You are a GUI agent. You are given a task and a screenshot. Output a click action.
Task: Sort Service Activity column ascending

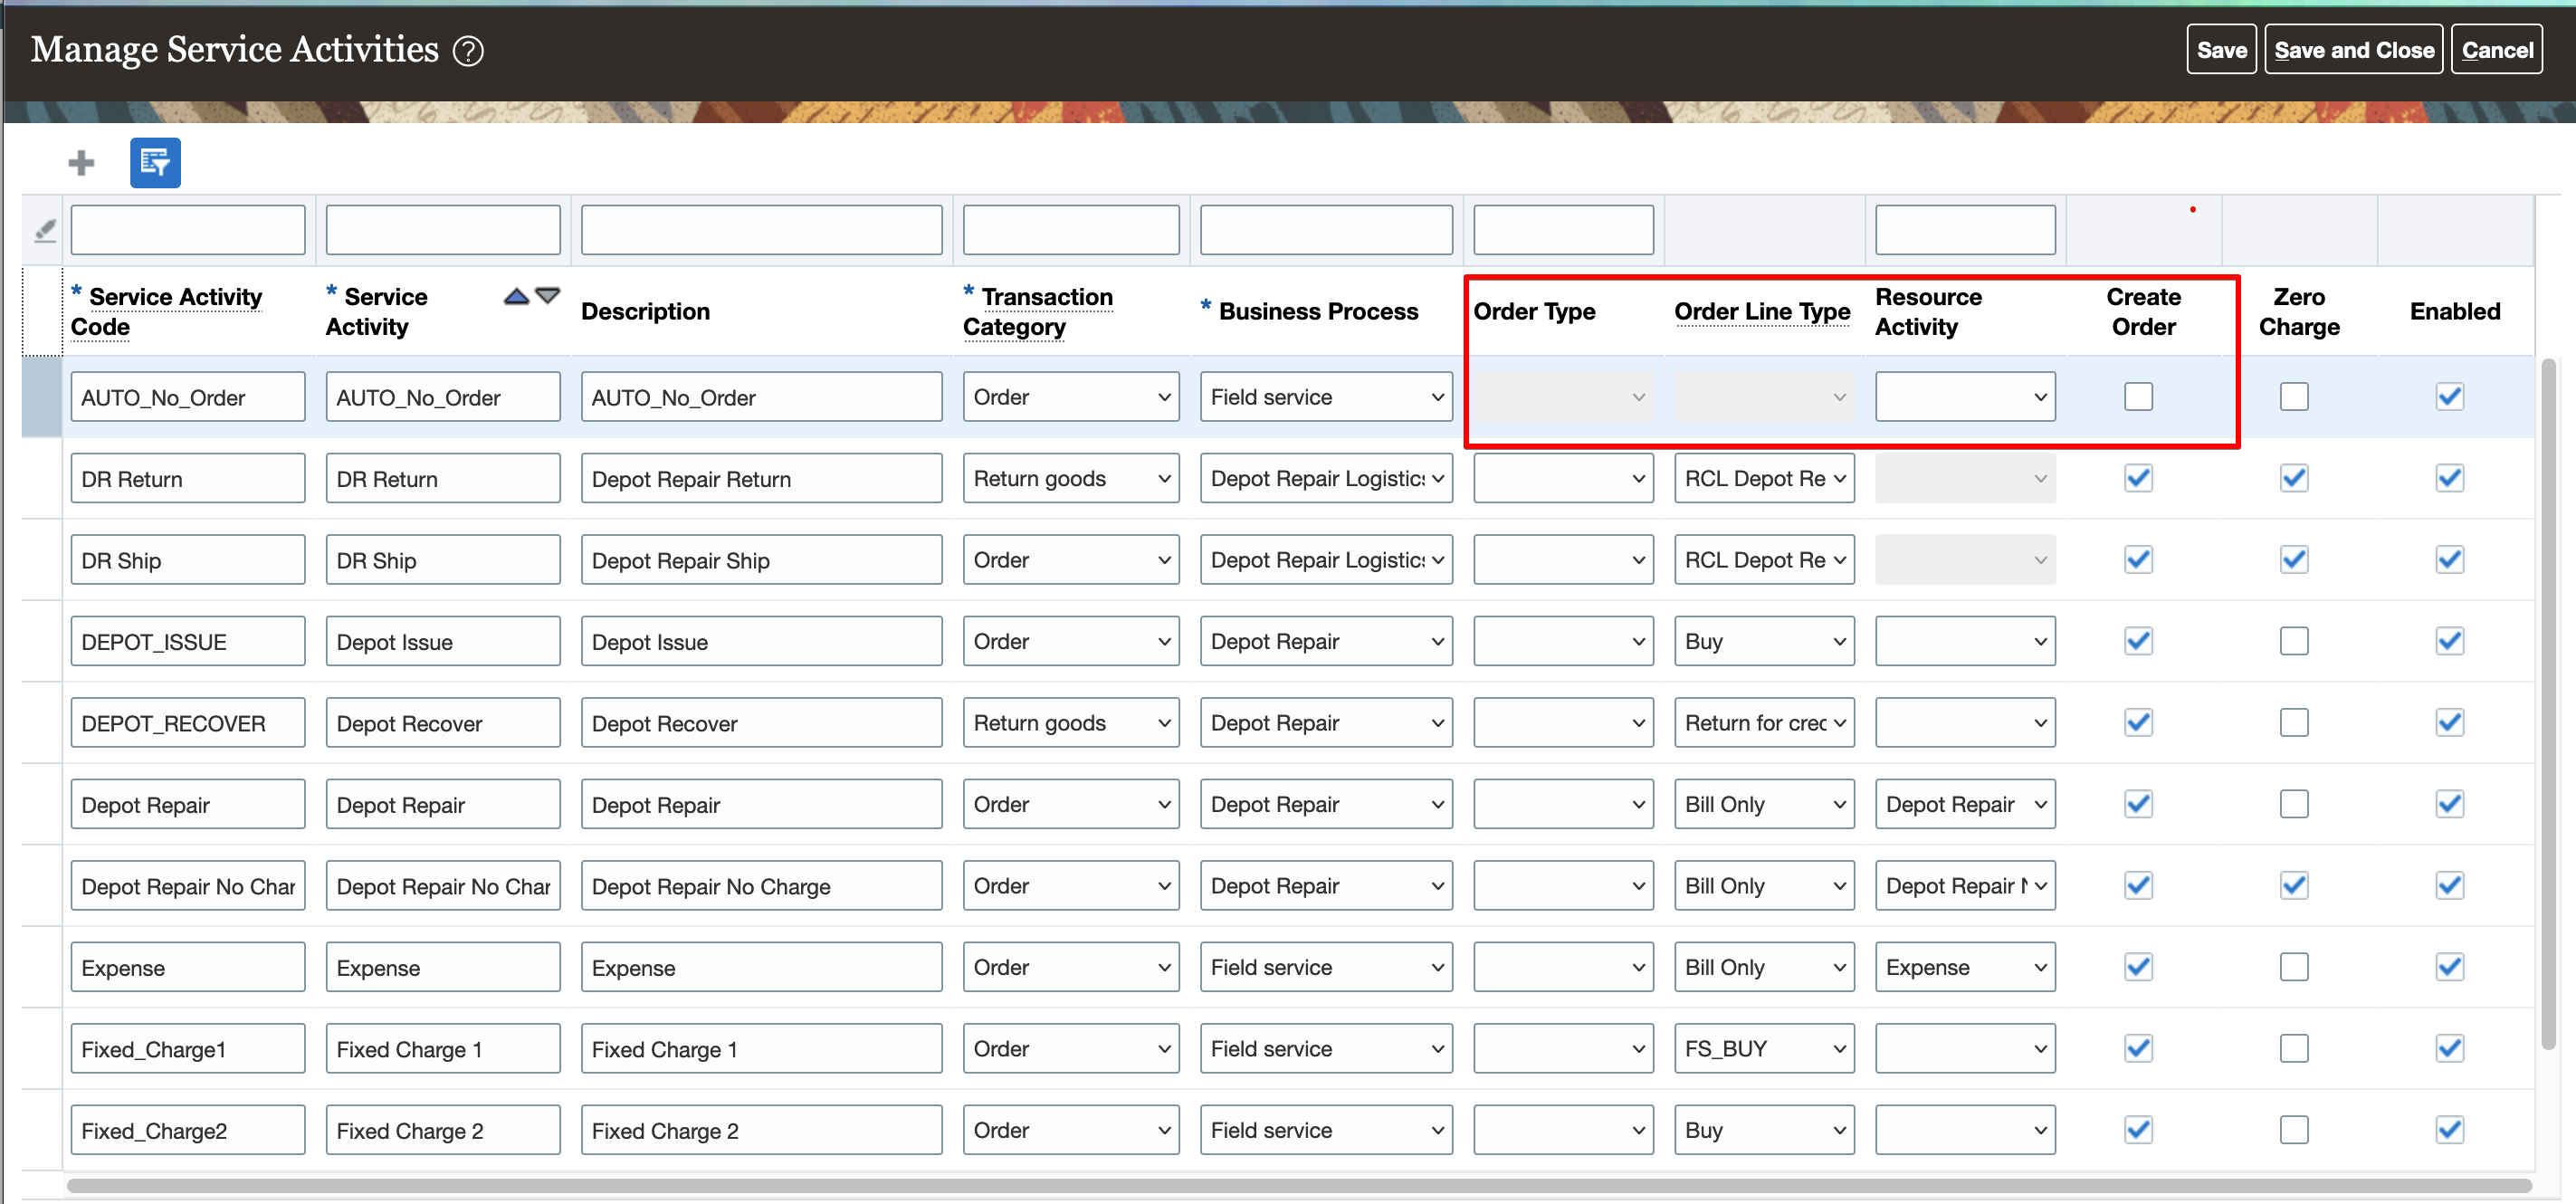click(516, 296)
